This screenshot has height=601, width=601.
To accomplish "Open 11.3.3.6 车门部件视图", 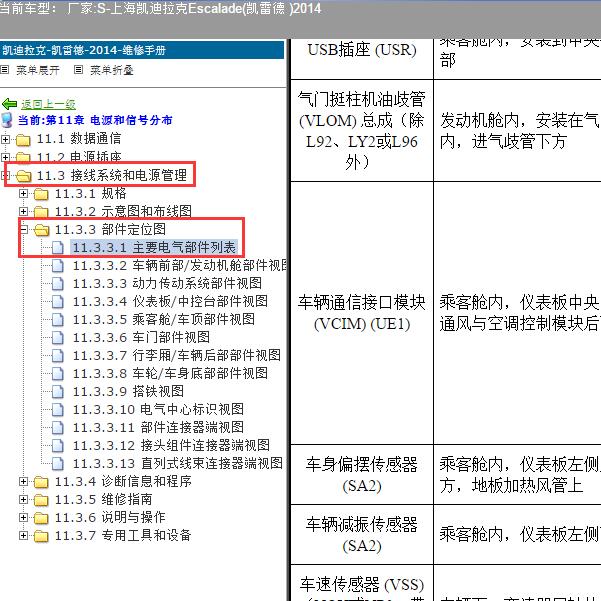I will (141, 337).
